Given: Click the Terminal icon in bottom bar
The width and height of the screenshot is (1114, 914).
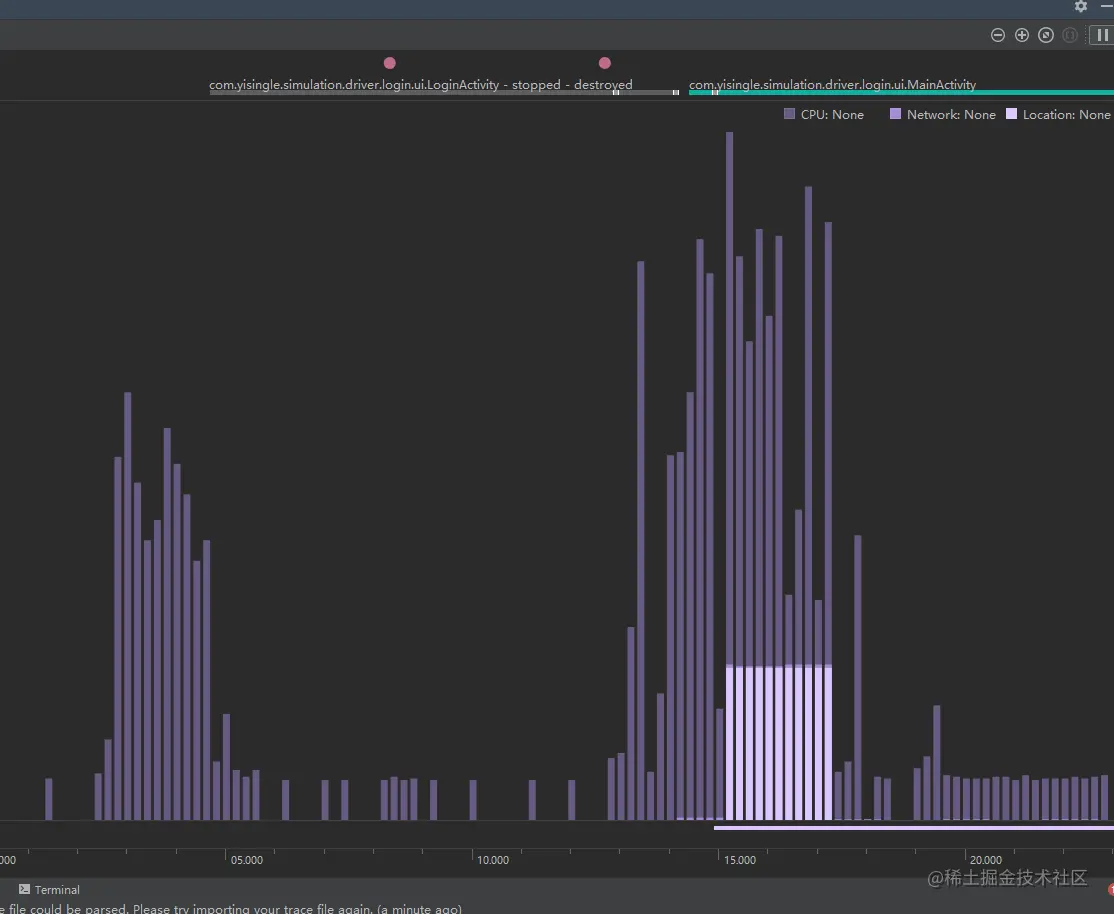Looking at the screenshot, I should coord(24,889).
